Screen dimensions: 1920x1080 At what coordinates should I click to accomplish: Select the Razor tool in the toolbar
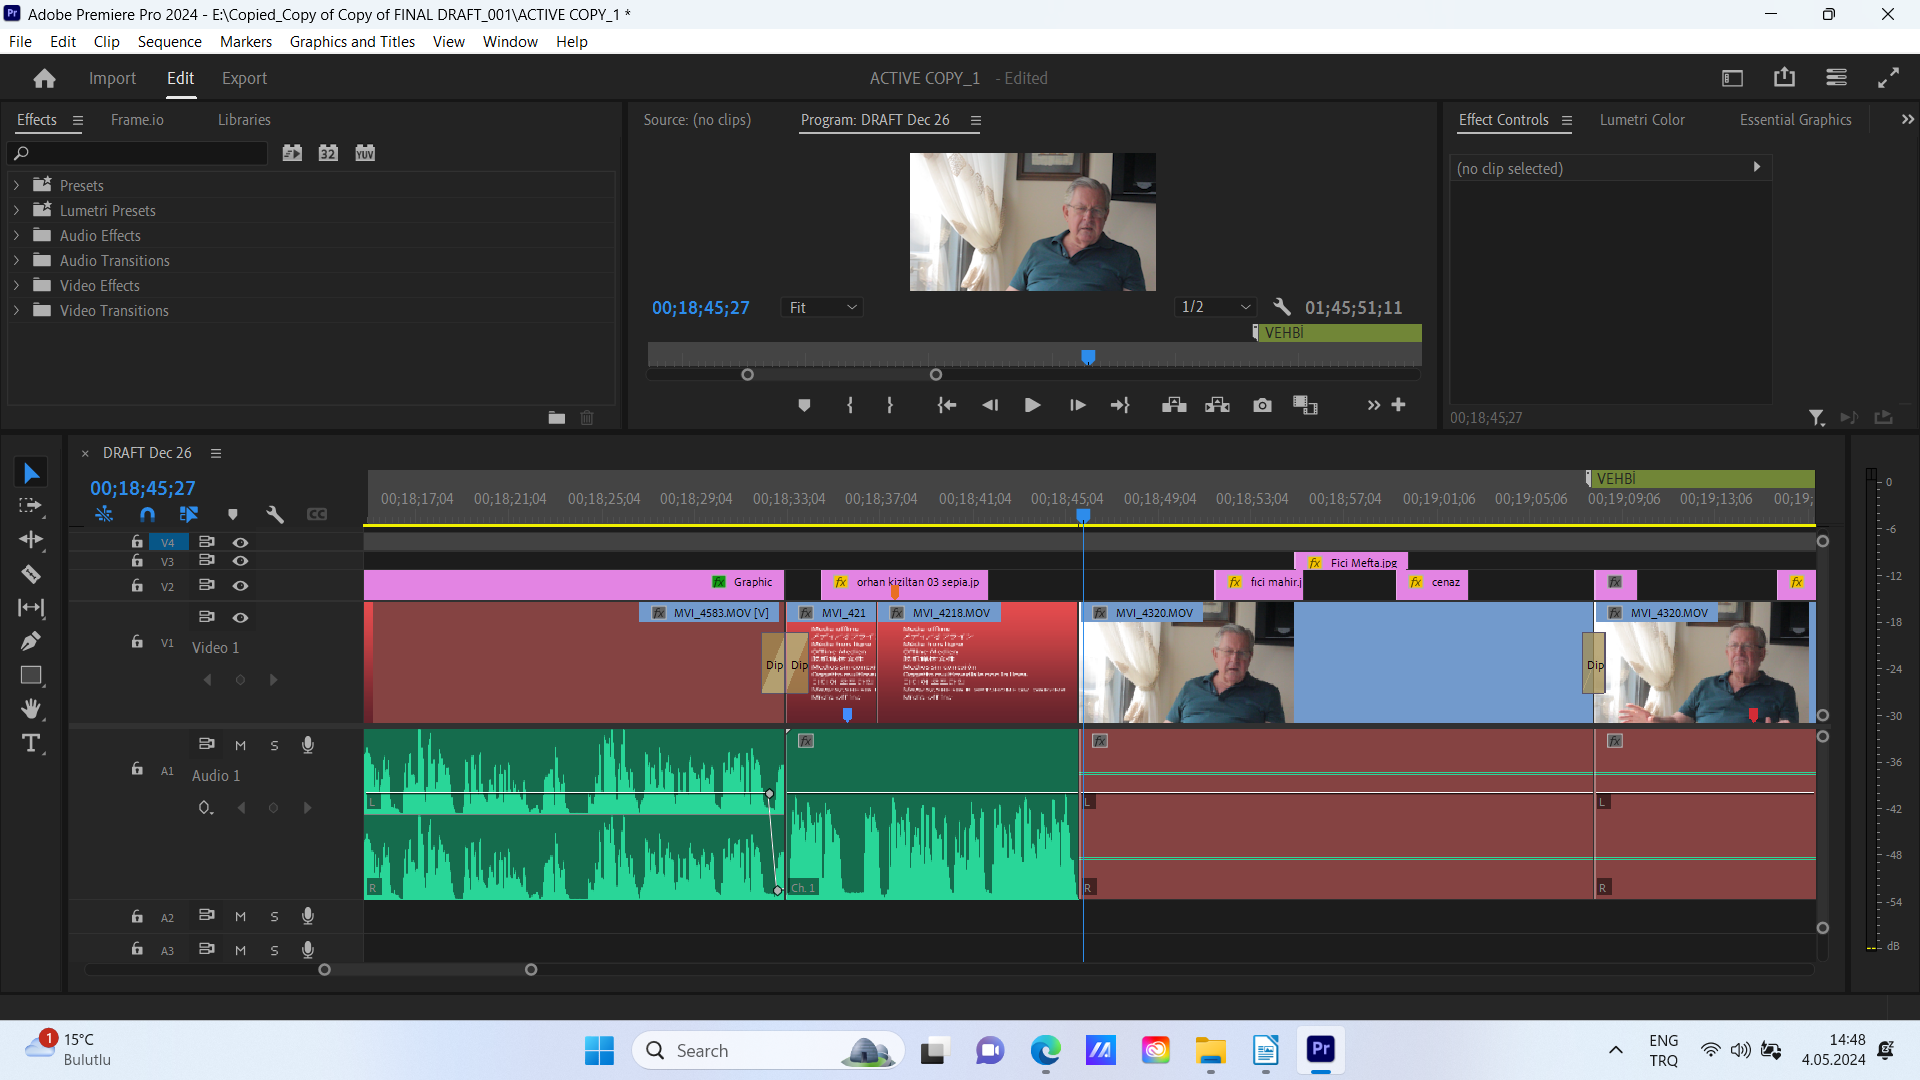[30, 574]
